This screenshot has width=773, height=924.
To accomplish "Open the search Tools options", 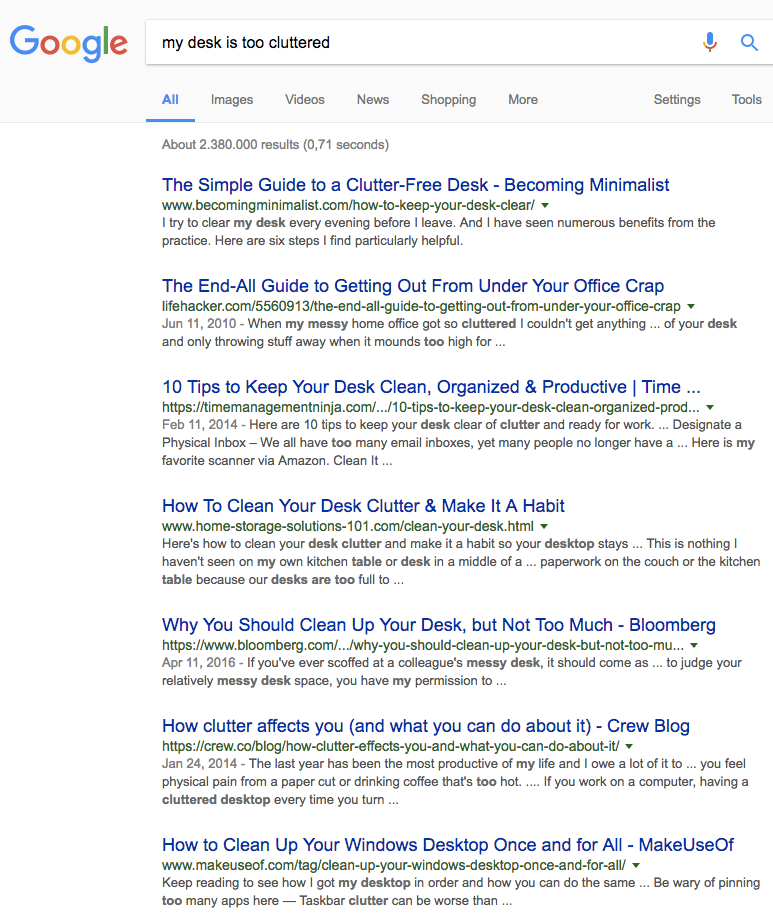I will click(x=746, y=100).
